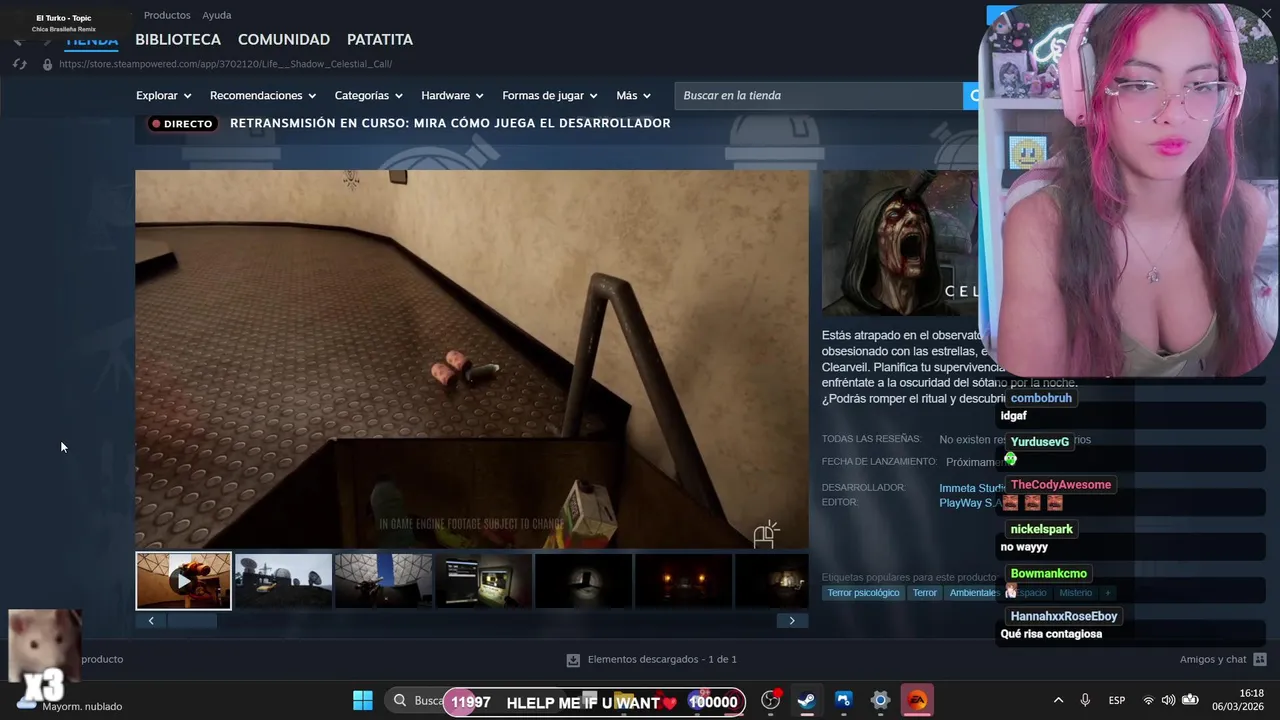Open the DIRECTO live broadcast badge

[183, 124]
